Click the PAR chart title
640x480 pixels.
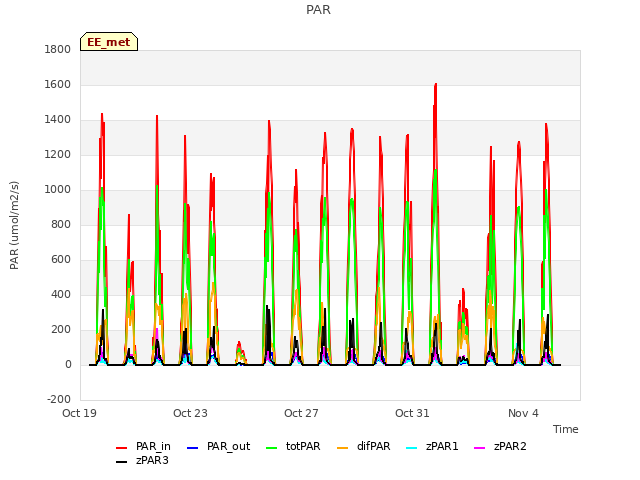[318, 10]
